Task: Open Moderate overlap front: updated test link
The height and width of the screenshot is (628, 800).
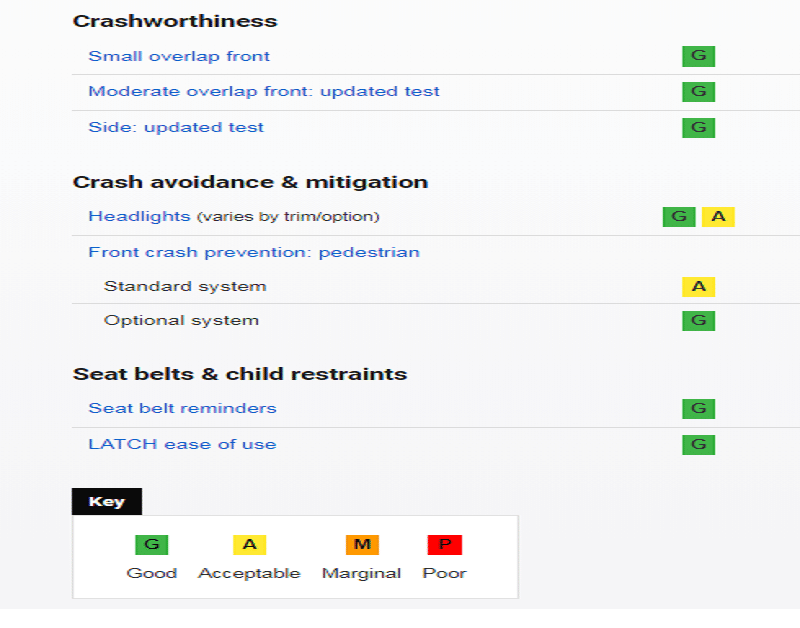Action: (x=264, y=92)
